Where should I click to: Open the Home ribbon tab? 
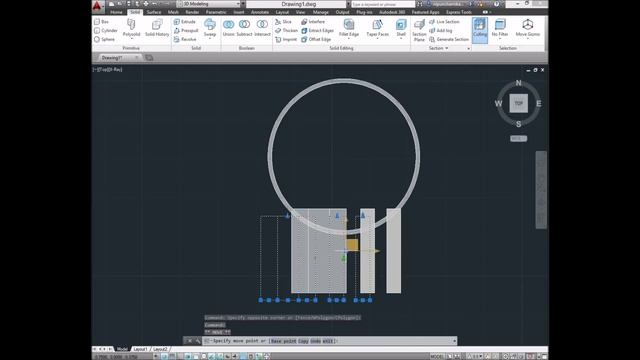[x=116, y=12]
